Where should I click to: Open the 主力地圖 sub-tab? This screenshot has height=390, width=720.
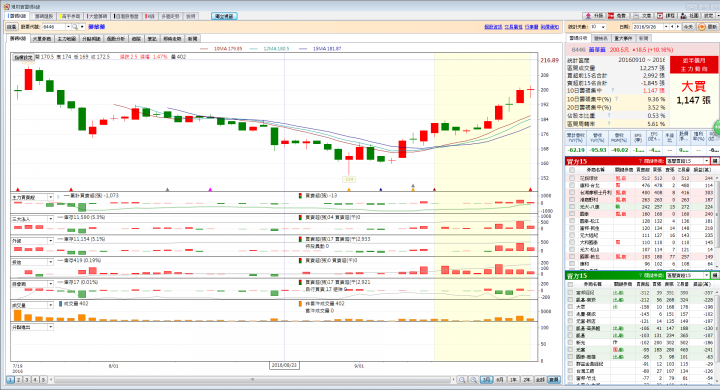67,39
